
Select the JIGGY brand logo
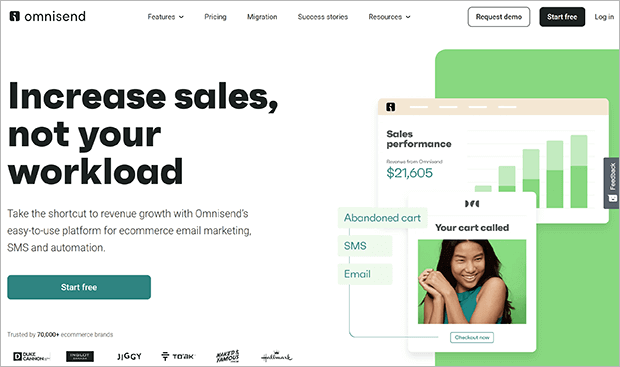tap(129, 356)
